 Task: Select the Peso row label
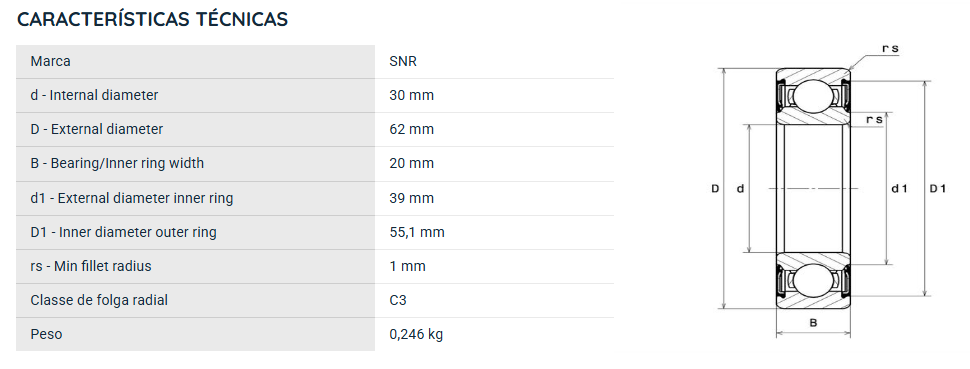46,334
